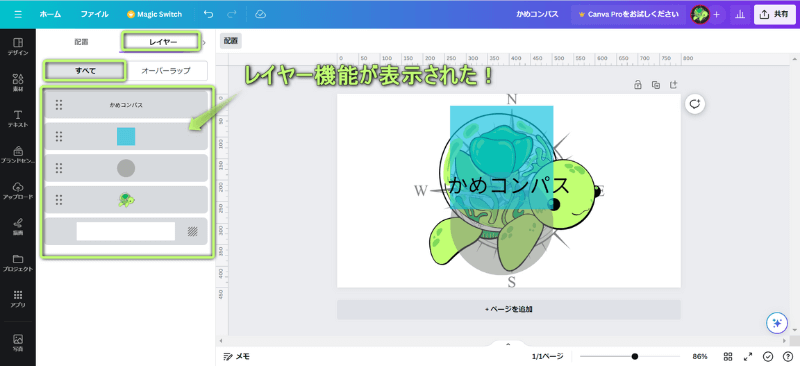Screen dimensions: 800x366
Task: Click the 配置 button above the canvas
Action: click(x=231, y=42)
